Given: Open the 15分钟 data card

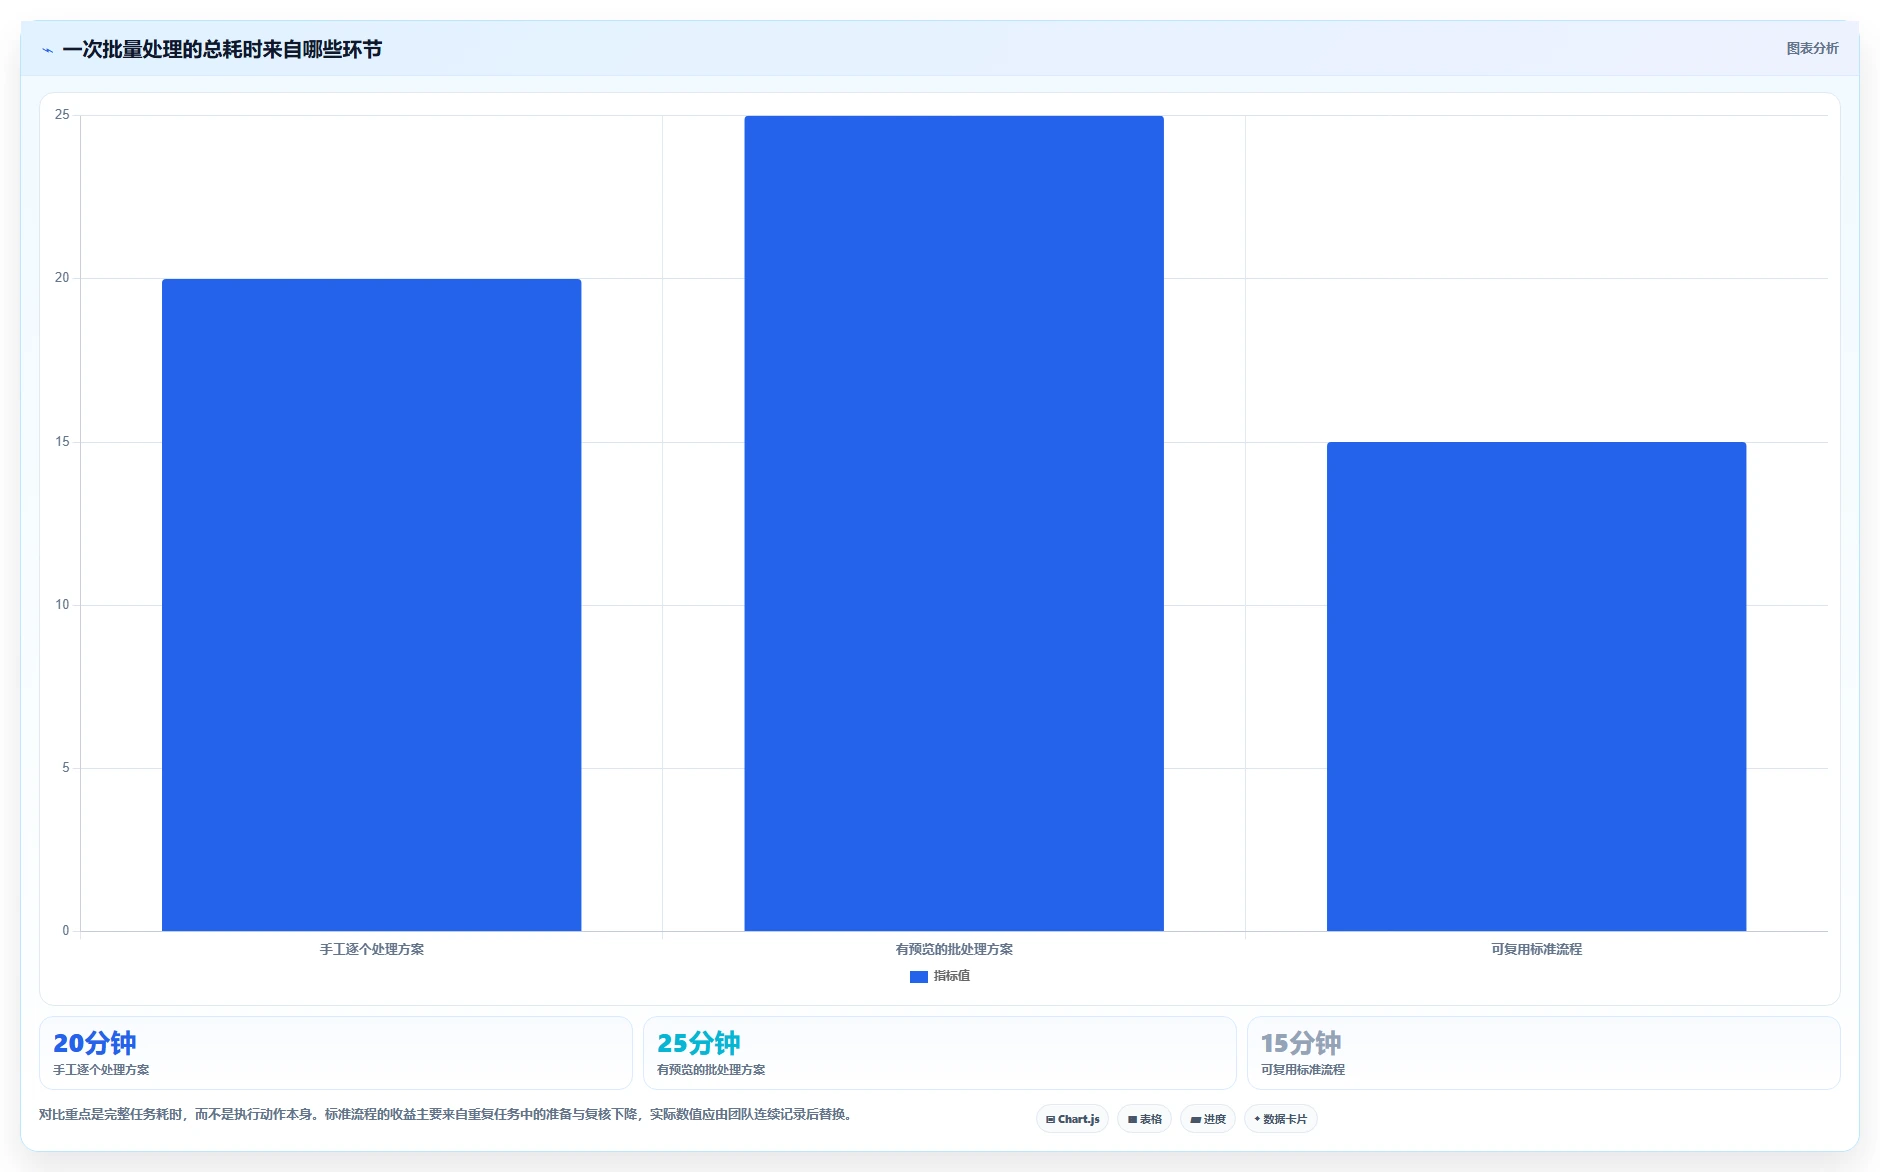Looking at the screenshot, I should click(x=1543, y=1053).
